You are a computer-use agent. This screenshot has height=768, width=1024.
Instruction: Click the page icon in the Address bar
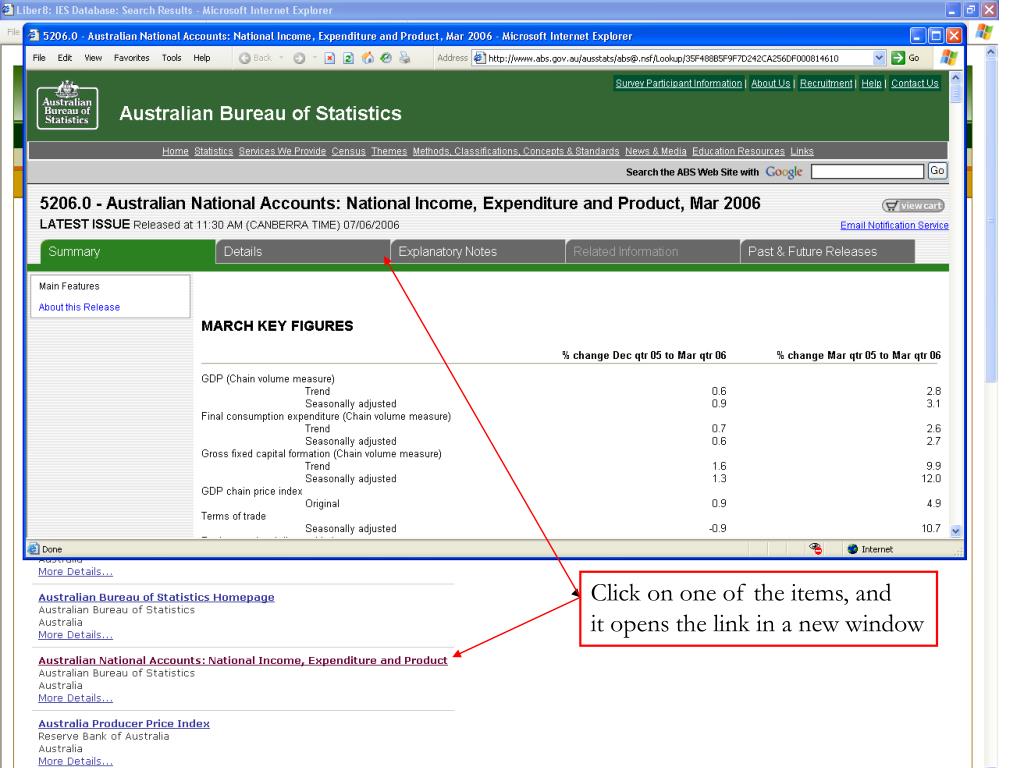(479, 58)
